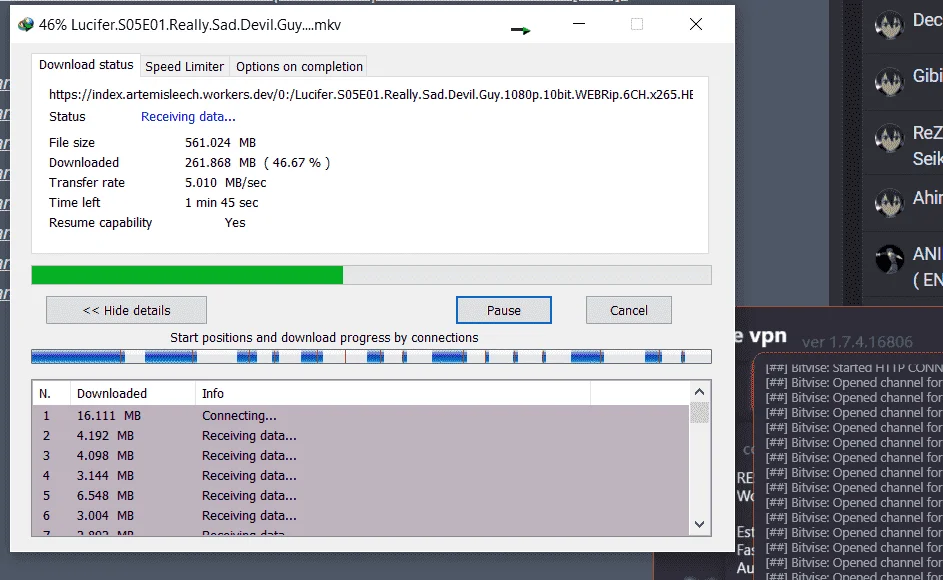Screen dimensions: 943x580
Task: Select connection row 5 with 6.548 MB
Action: coord(360,496)
